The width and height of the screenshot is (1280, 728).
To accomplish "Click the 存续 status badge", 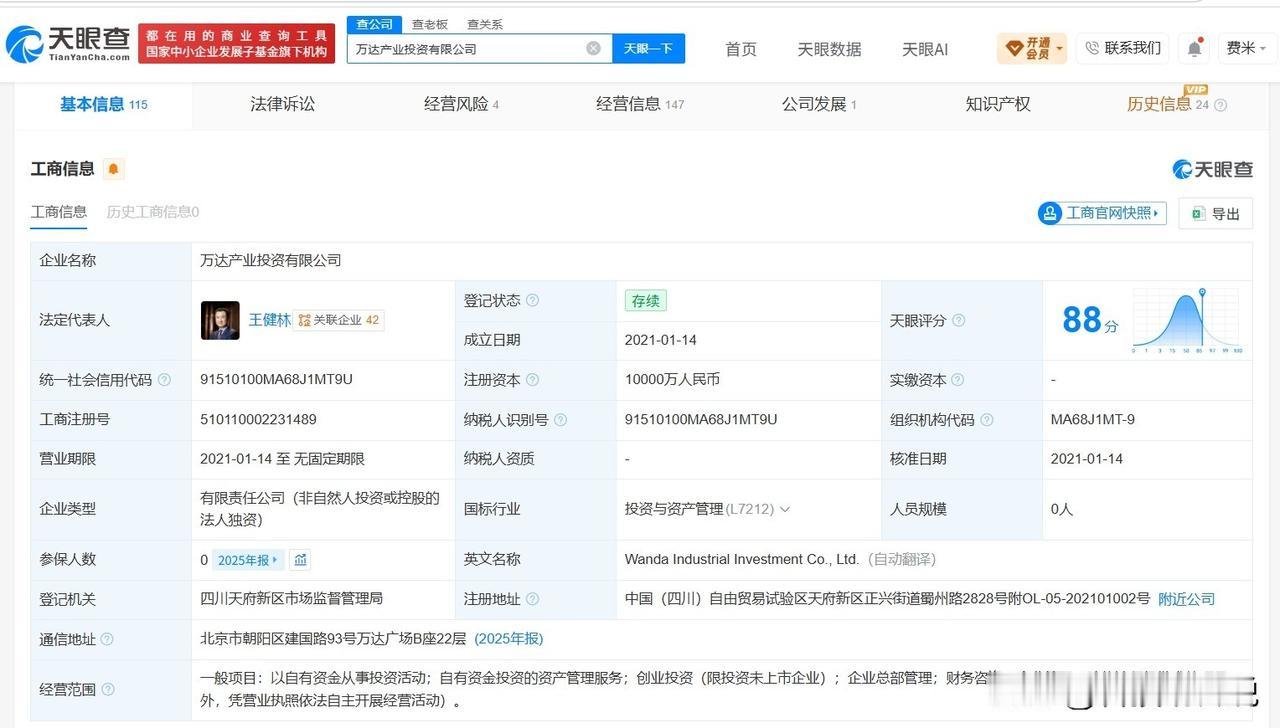I will point(645,300).
